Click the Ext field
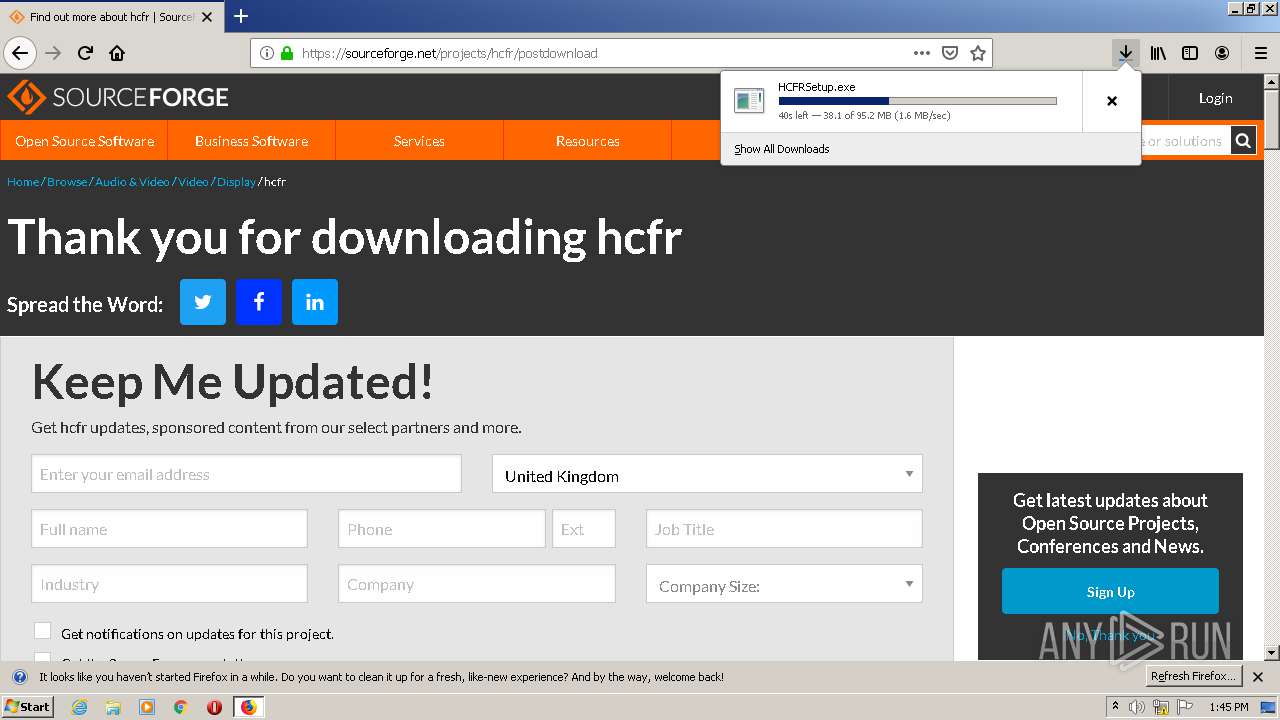This screenshot has width=1280, height=720. pyautogui.click(x=584, y=529)
